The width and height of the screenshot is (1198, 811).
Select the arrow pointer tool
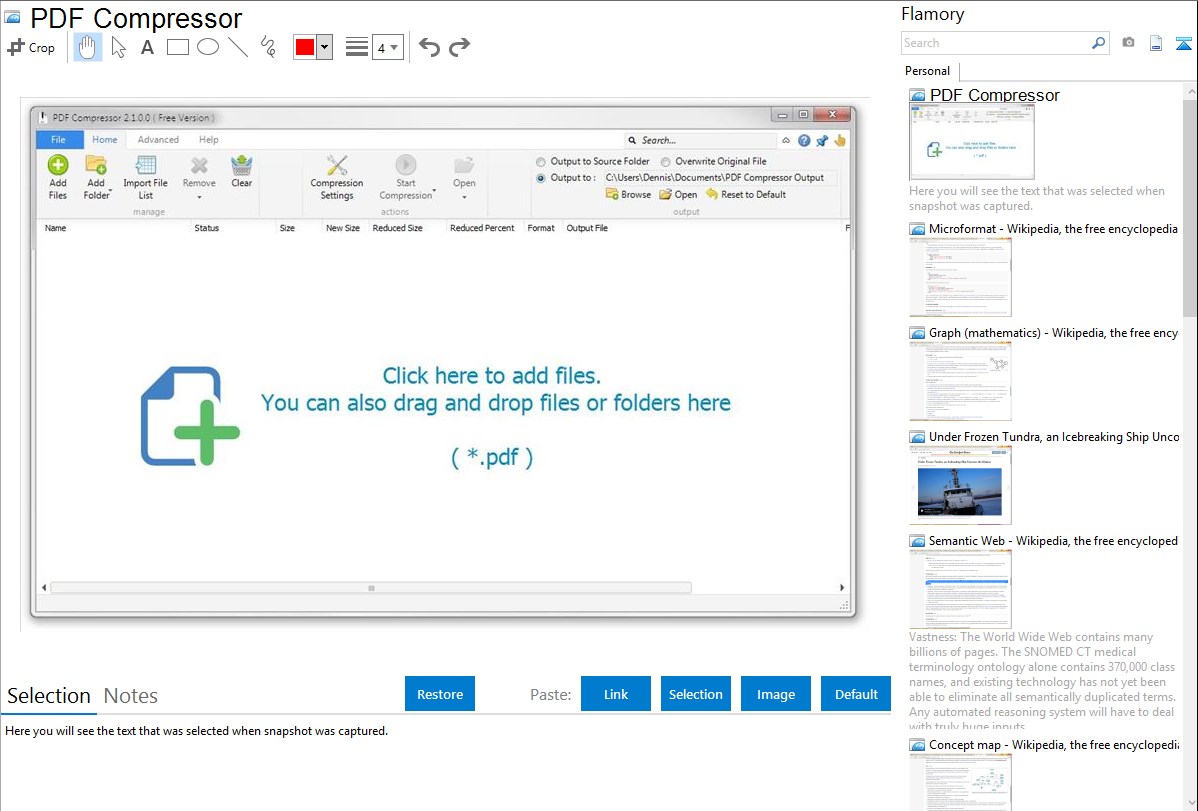click(118, 47)
